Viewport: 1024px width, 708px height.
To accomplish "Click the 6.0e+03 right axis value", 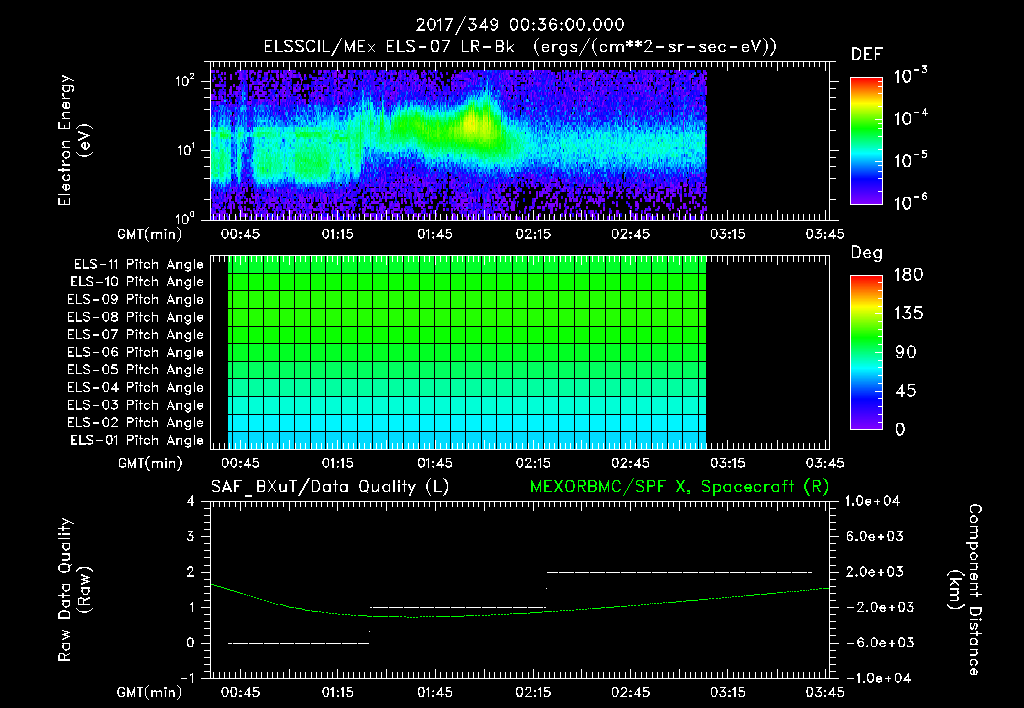I will point(874,536).
